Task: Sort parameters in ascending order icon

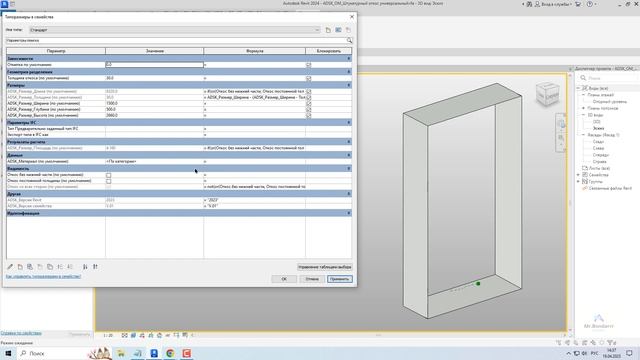Action: pos(85,267)
